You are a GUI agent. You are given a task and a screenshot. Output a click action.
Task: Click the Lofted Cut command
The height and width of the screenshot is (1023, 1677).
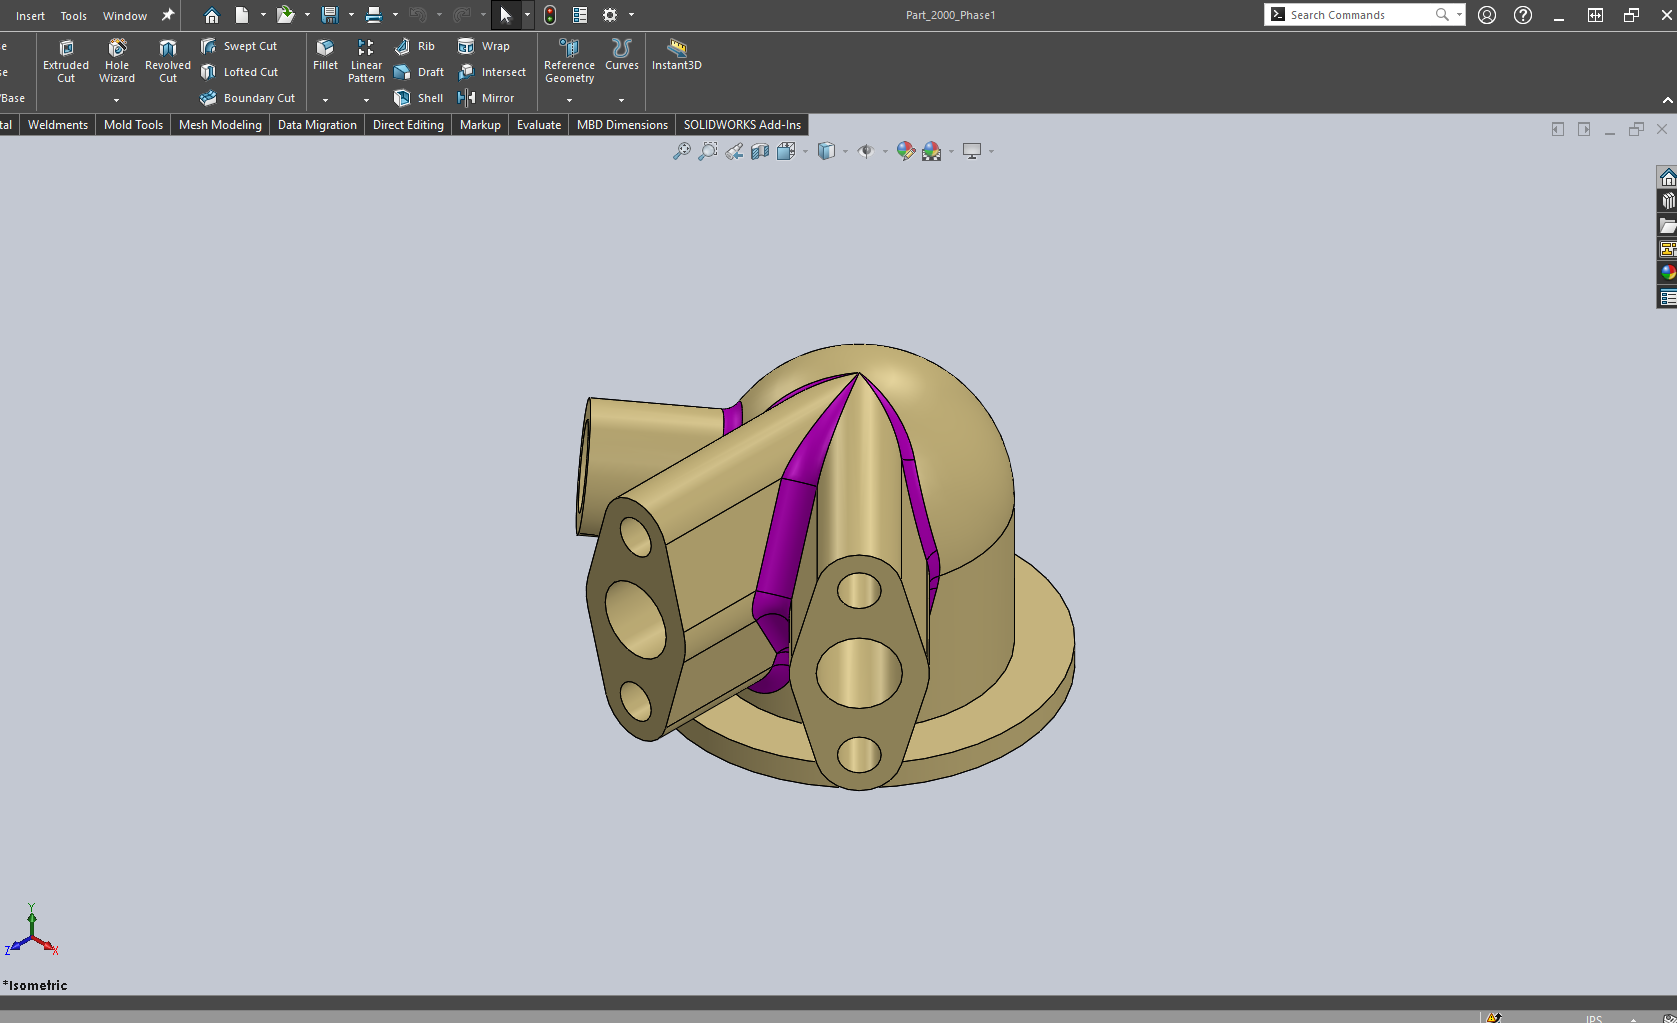(x=240, y=72)
